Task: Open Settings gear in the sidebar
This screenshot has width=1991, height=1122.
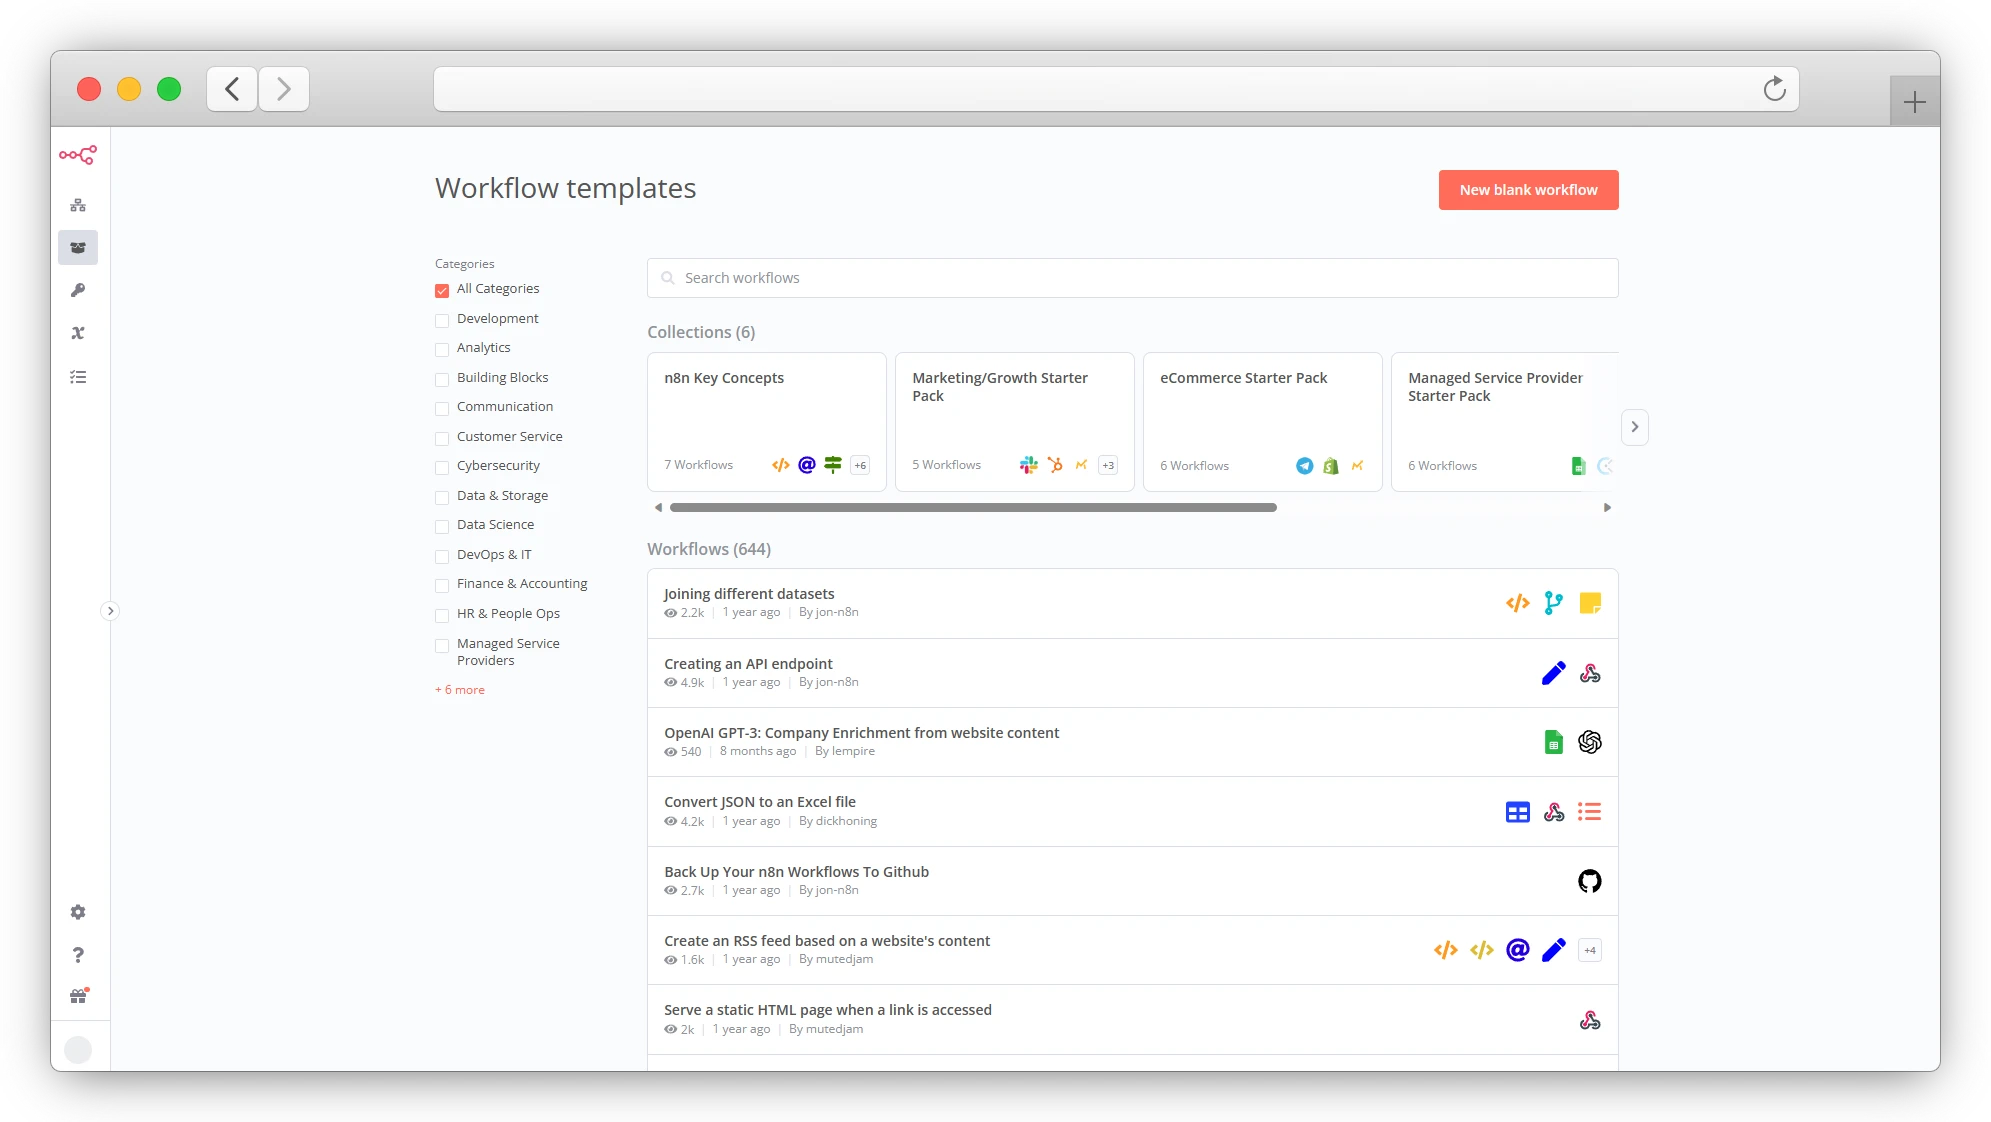Action: [78, 912]
